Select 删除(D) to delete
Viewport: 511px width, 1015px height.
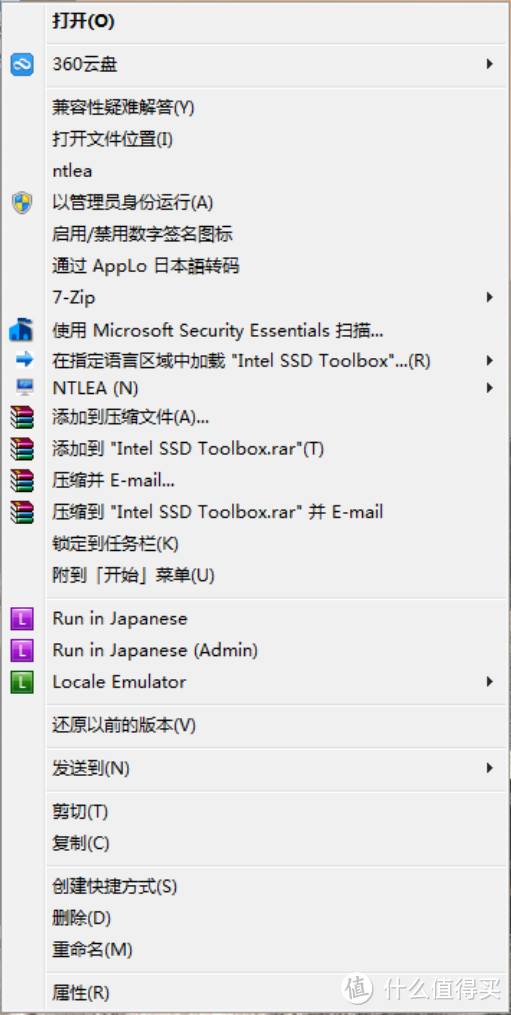[81, 917]
